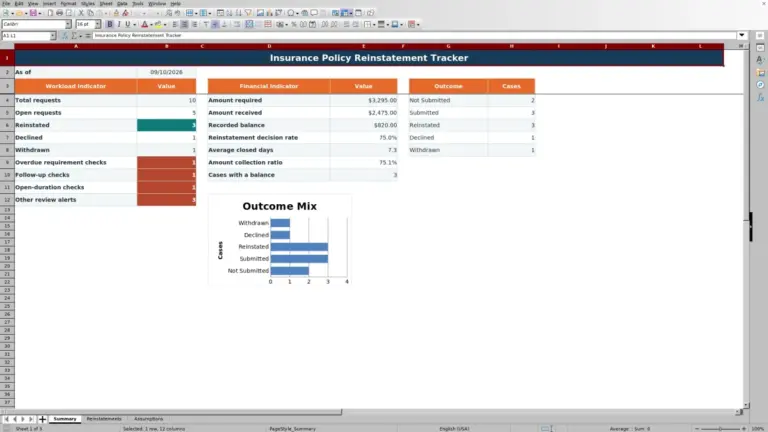Open font color dropdown arrow
The width and height of the screenshot is (768, 432).
point(151,24)
